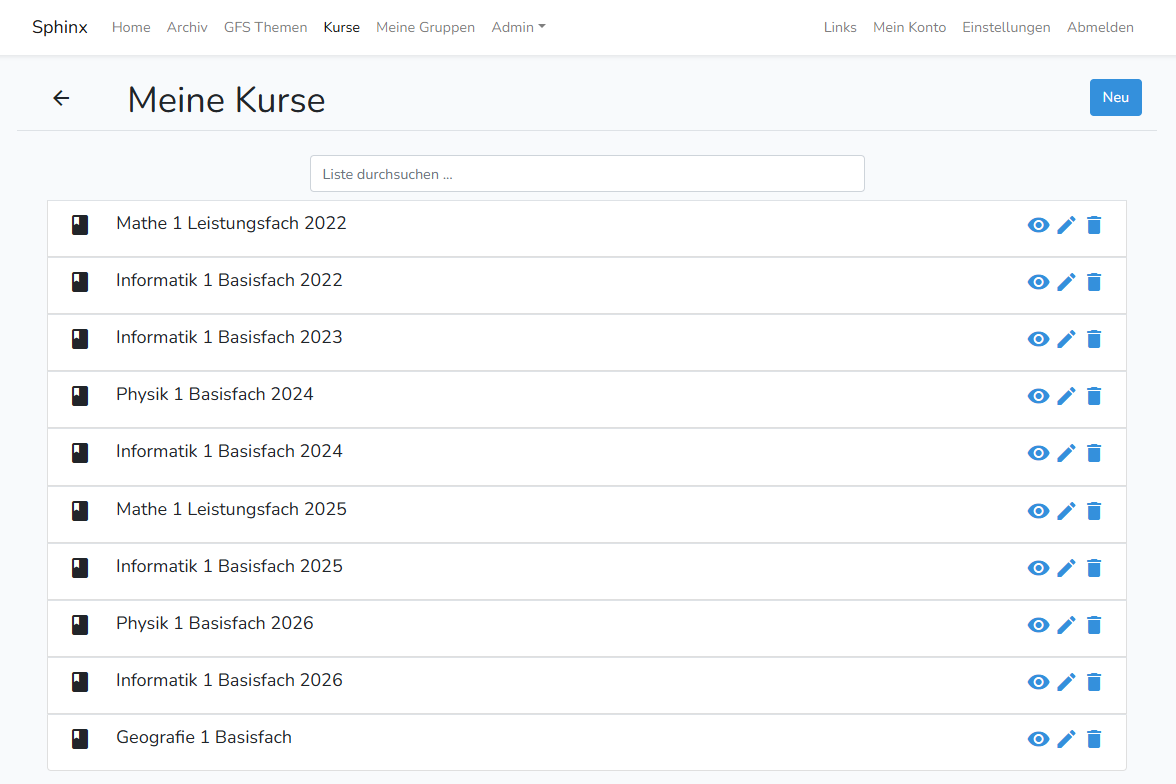
Task: Click the trash icon for Physik 1 Basisfach 2024
Action: 1094,396
